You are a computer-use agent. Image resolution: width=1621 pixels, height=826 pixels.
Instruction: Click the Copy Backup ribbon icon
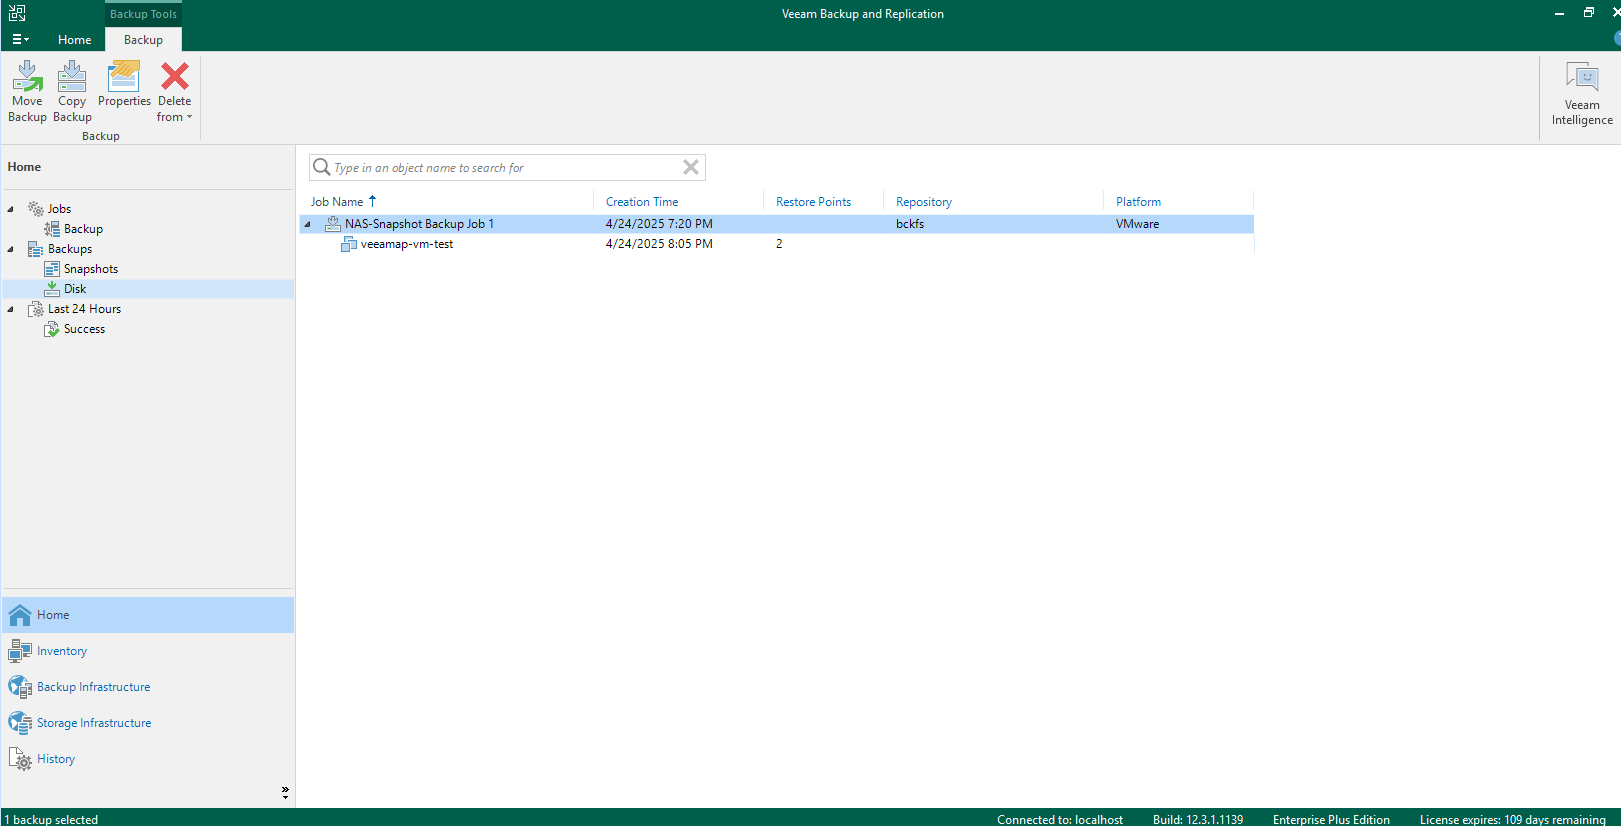tap(72, 76)
